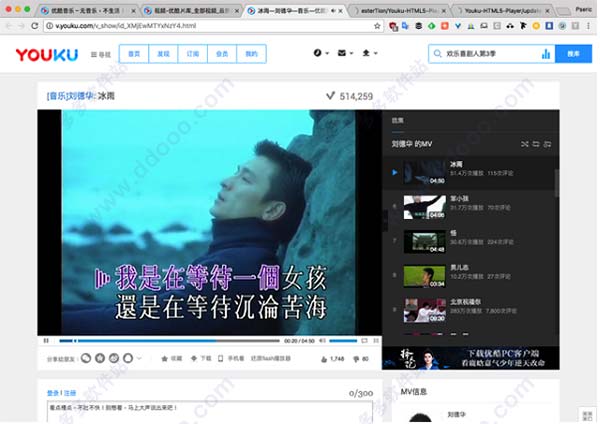Enter fullscreen with the player's fullscreen icon
The width and height of the screenshot is (600, 424).
(376, 341)
